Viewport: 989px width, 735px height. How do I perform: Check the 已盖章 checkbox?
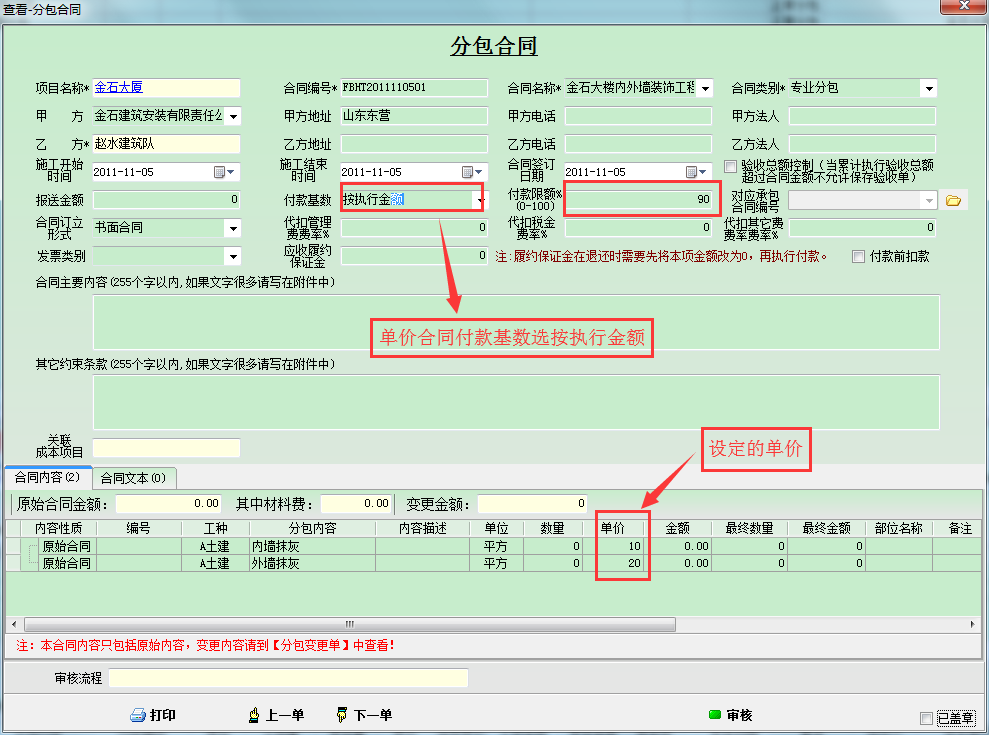click(x=926, y=718)
